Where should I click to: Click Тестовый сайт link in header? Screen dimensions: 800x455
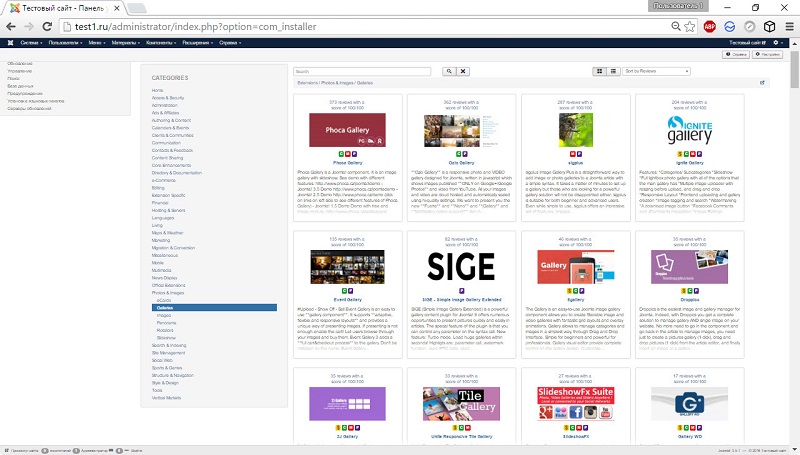[x=747, y=43]
